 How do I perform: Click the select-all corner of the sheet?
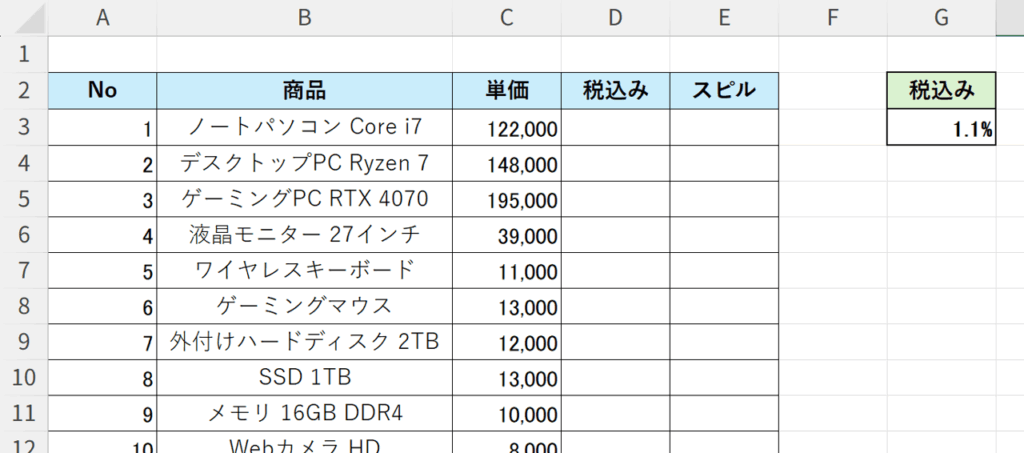(24, 17)
